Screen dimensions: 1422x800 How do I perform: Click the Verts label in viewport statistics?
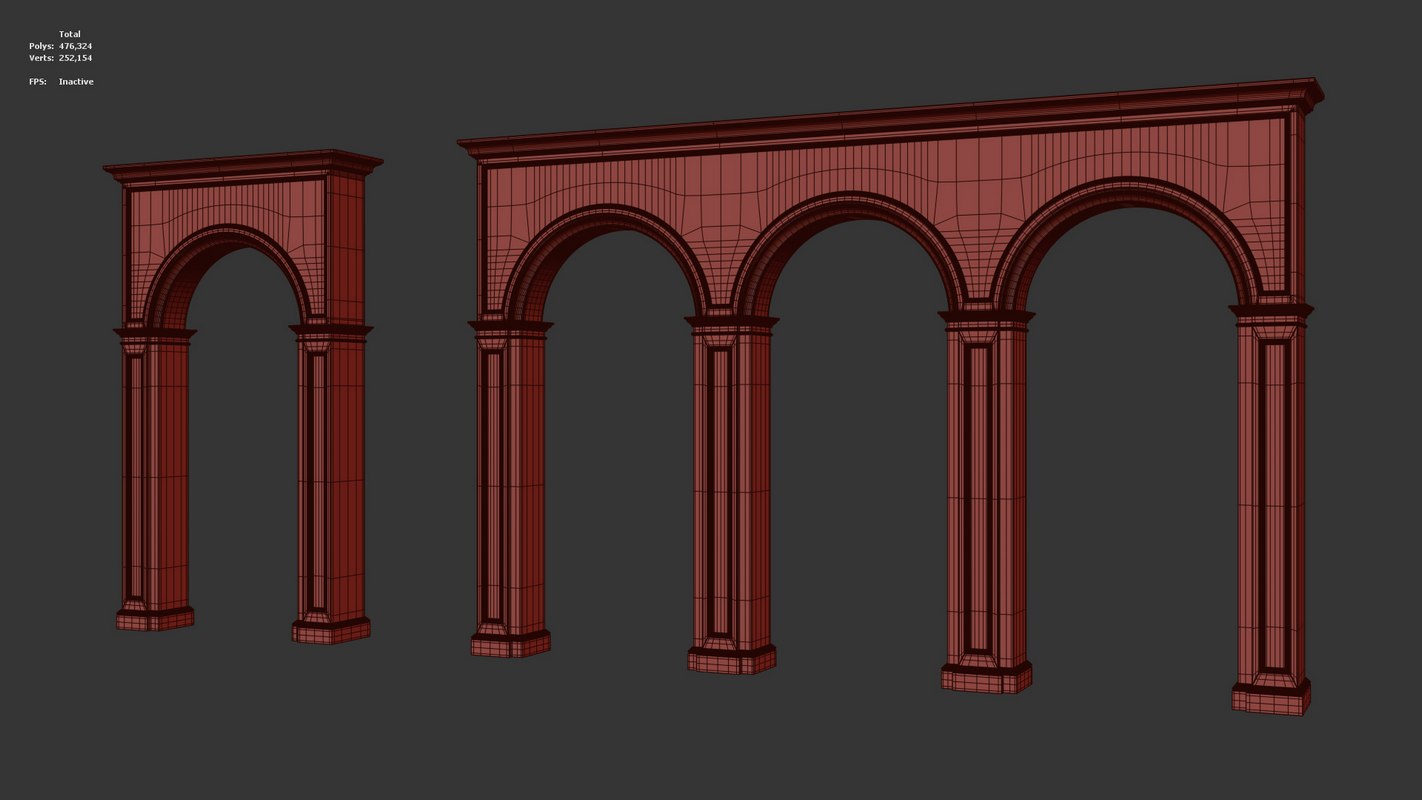tap(41, 58)
